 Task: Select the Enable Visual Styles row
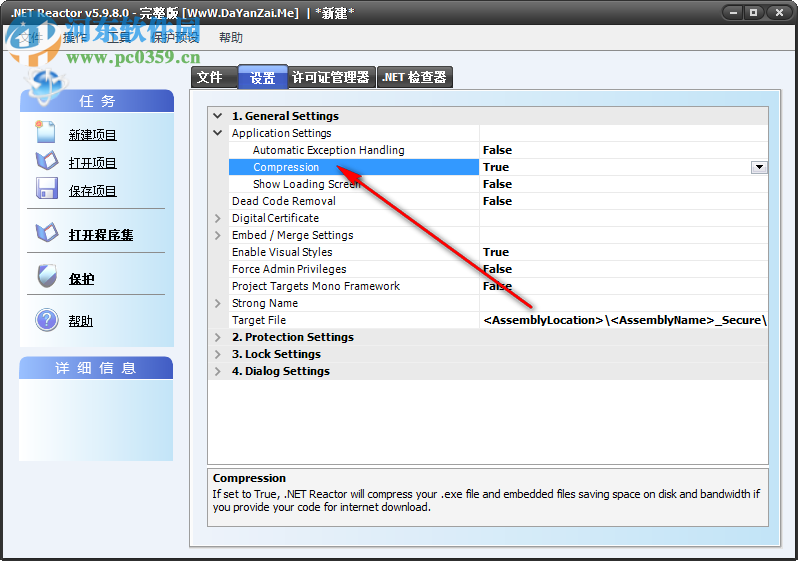498,252
